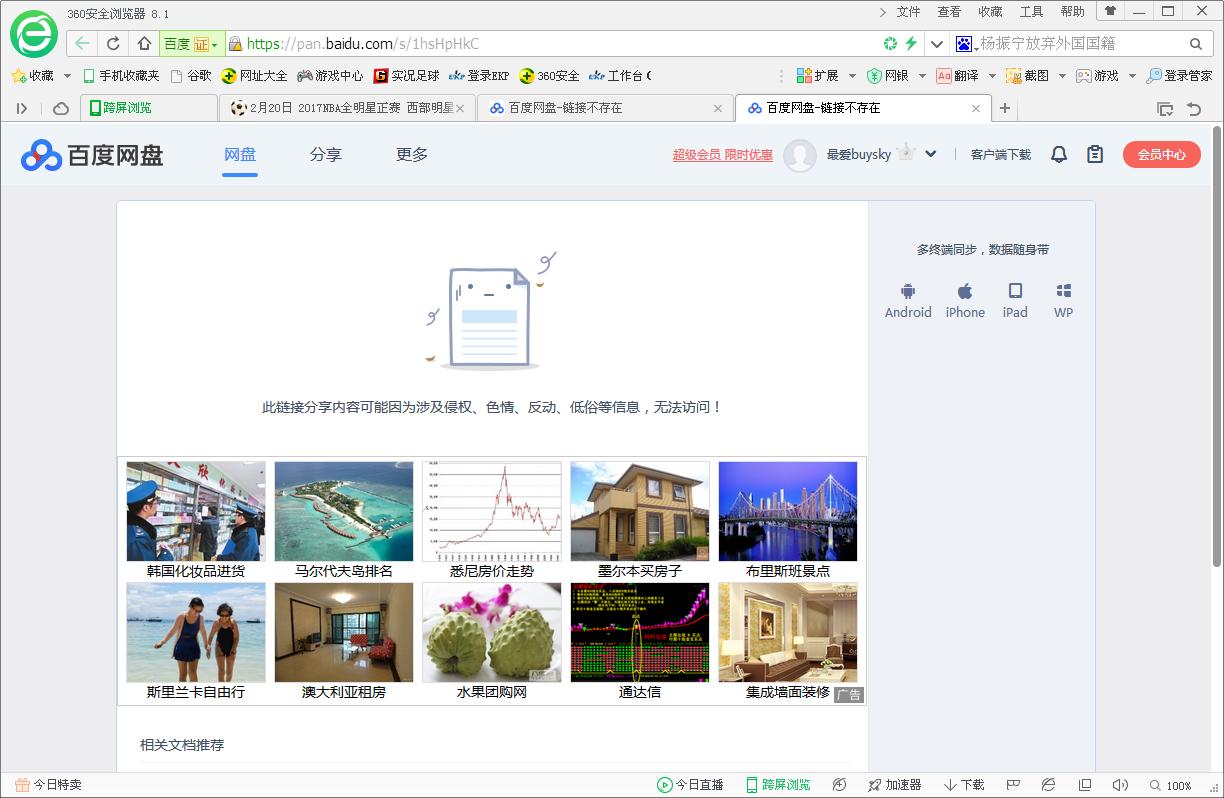Viewport: 1224px width, 798px height.
Task: Go to the browser home page
Action: (x=144, y=44)
